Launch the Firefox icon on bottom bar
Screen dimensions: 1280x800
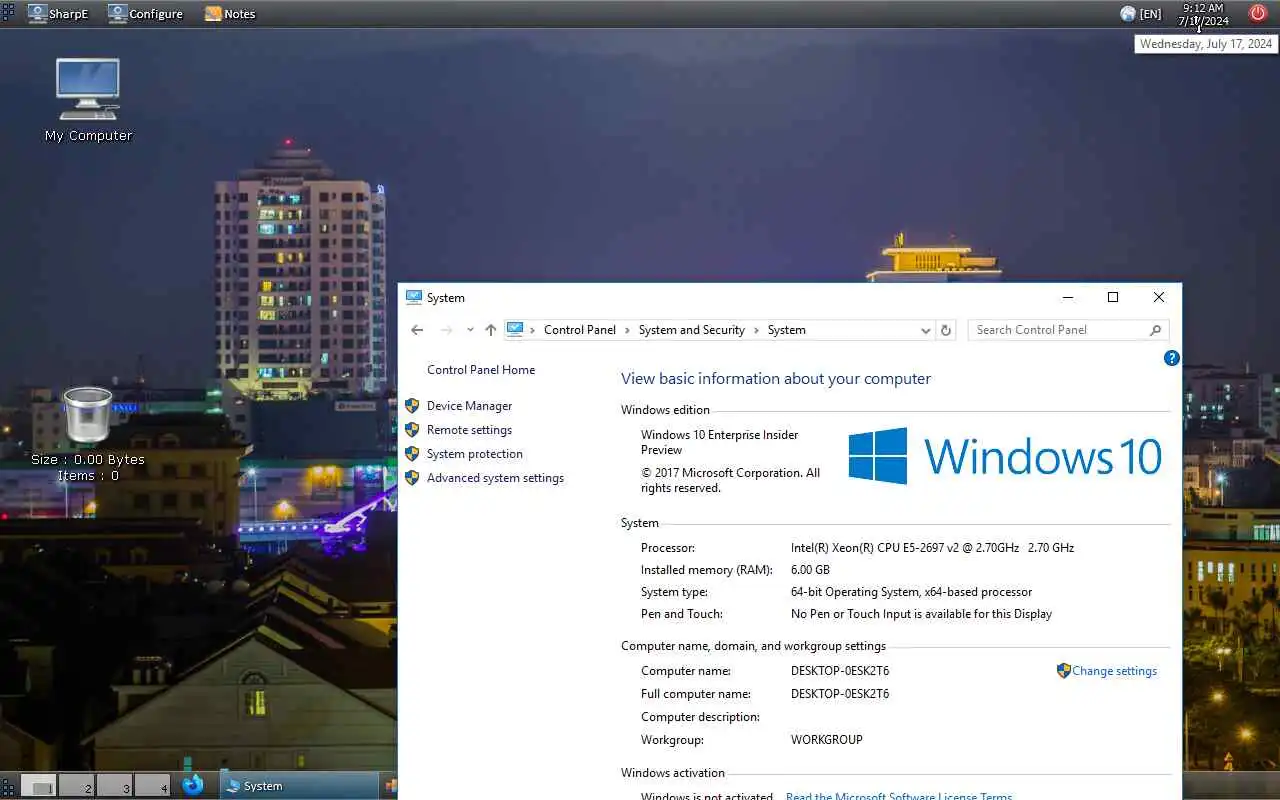(193, 785)
